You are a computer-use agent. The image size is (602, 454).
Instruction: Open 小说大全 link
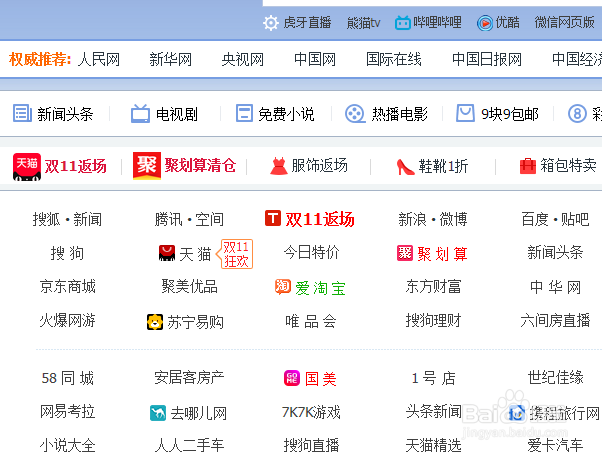[x=68, y=446]
